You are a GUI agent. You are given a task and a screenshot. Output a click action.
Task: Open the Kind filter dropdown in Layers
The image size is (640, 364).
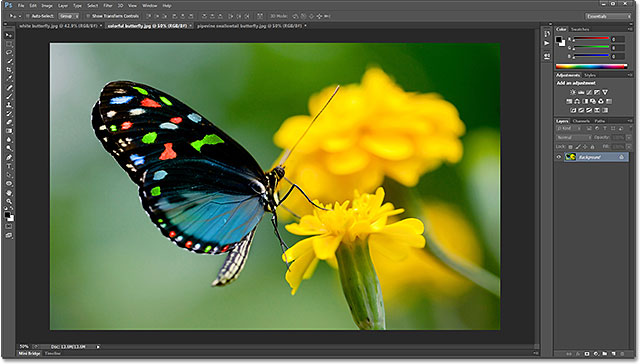click(x=569, y=129)
